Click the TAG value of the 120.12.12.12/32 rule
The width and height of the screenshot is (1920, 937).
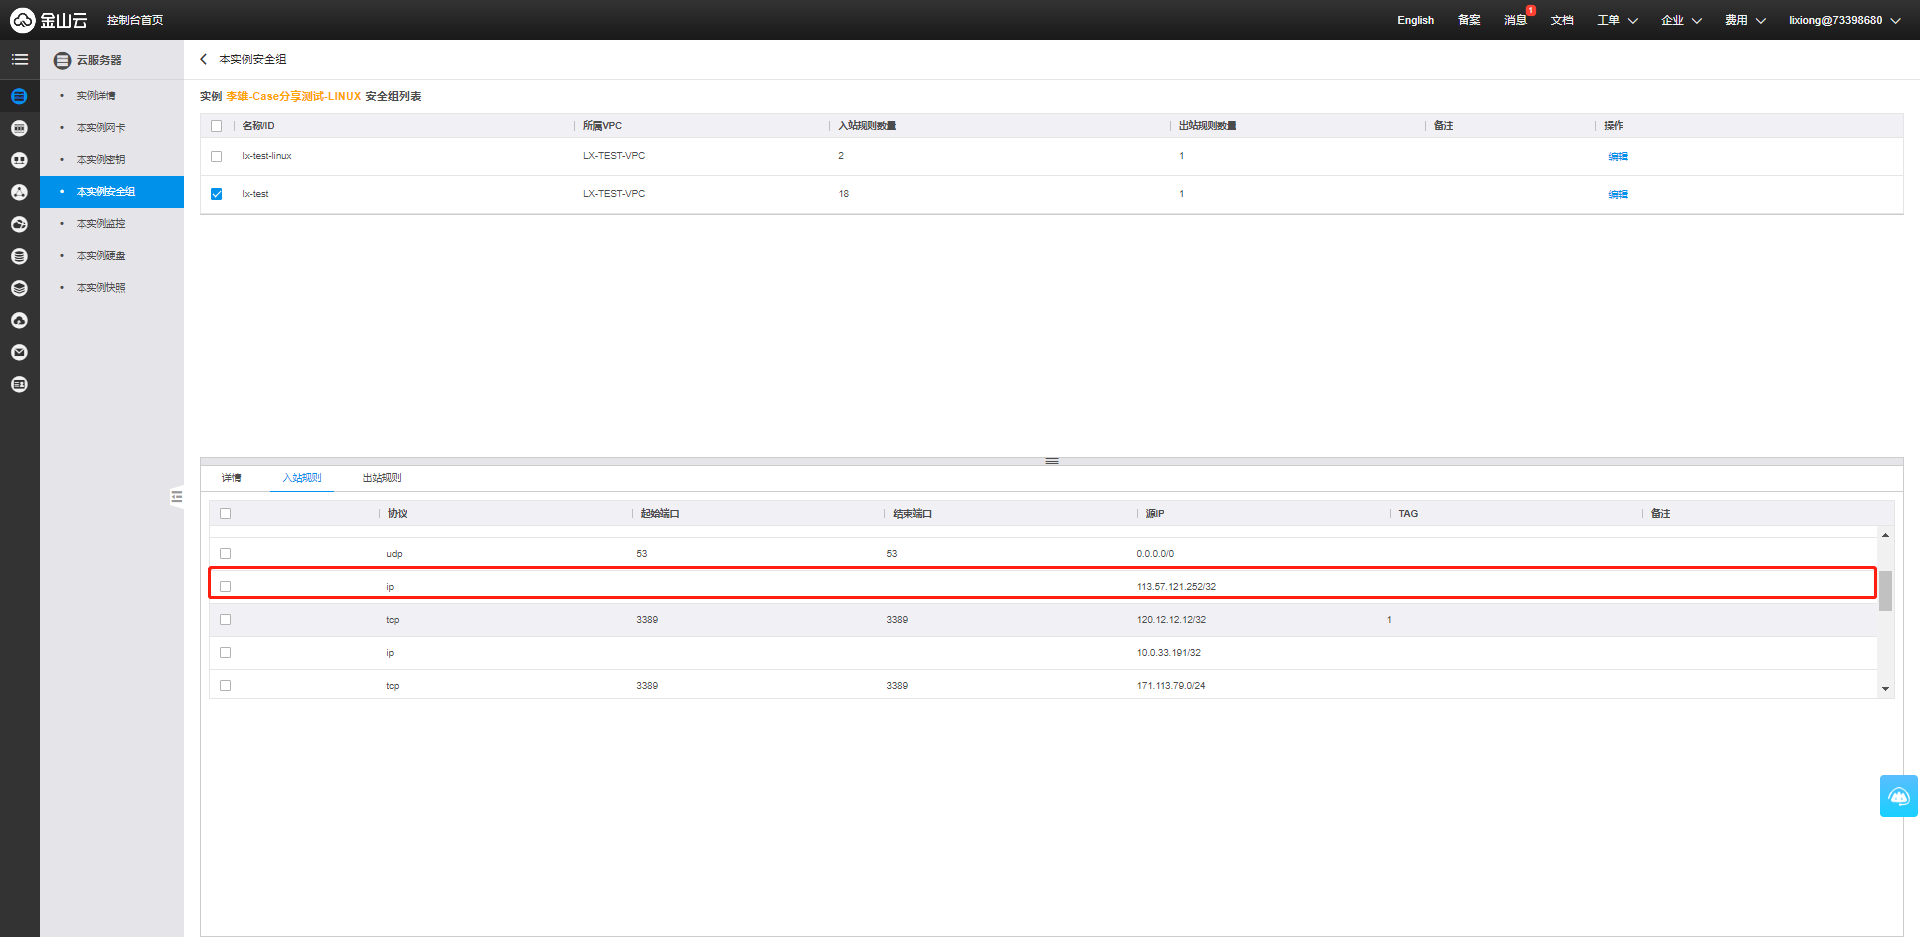[1389, 620]
